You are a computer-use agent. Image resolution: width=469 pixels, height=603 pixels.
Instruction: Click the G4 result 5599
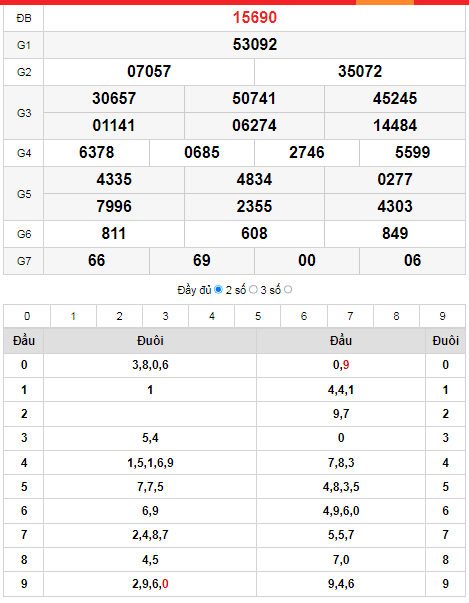[412, 153]
